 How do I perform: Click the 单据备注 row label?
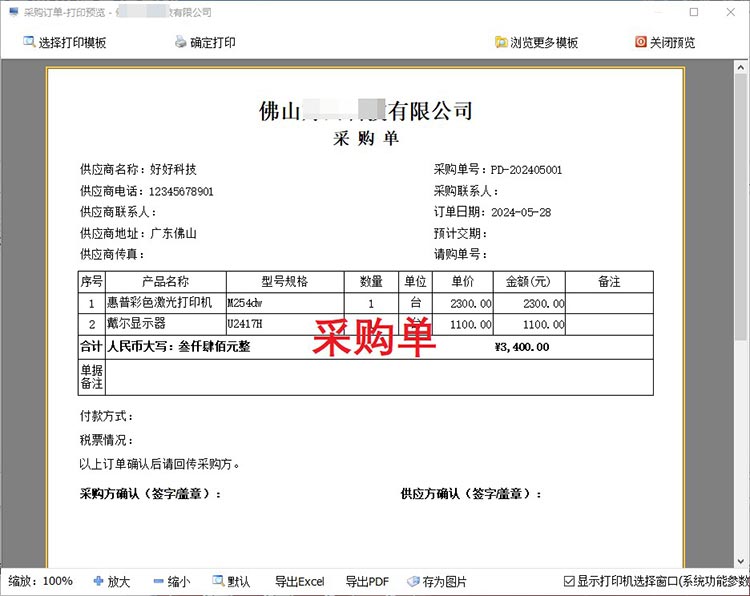coord(91,377)
